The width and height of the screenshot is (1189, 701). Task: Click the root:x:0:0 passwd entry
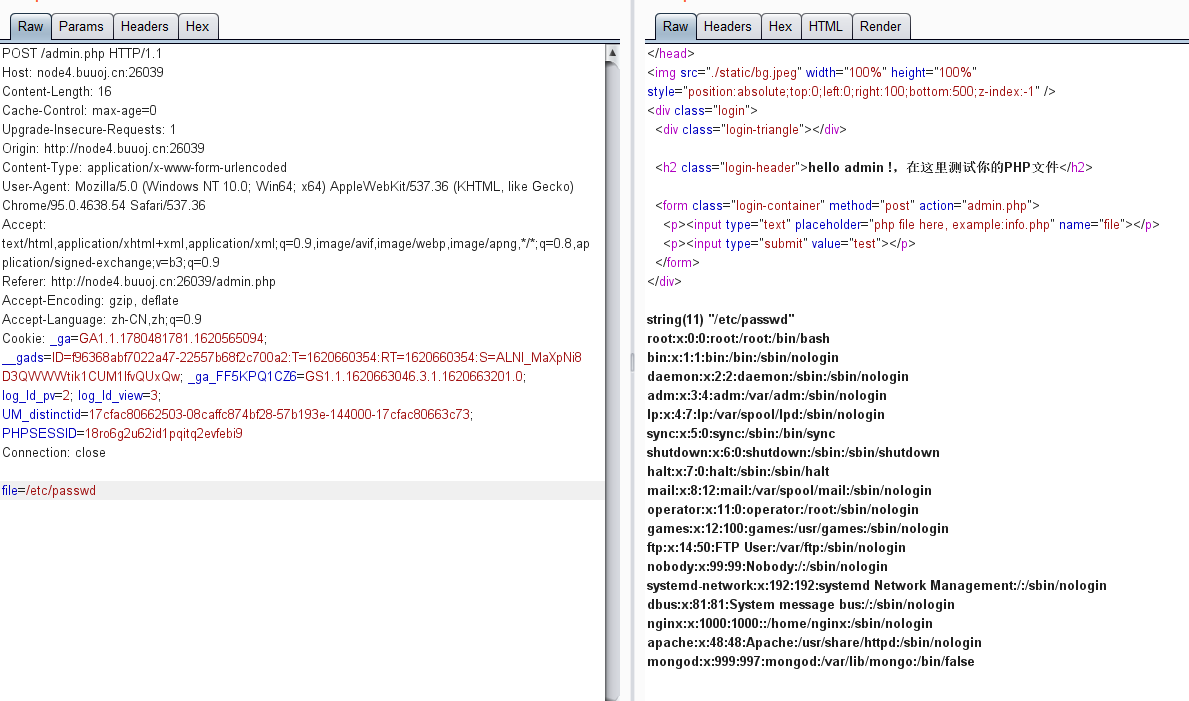(738, 338)
